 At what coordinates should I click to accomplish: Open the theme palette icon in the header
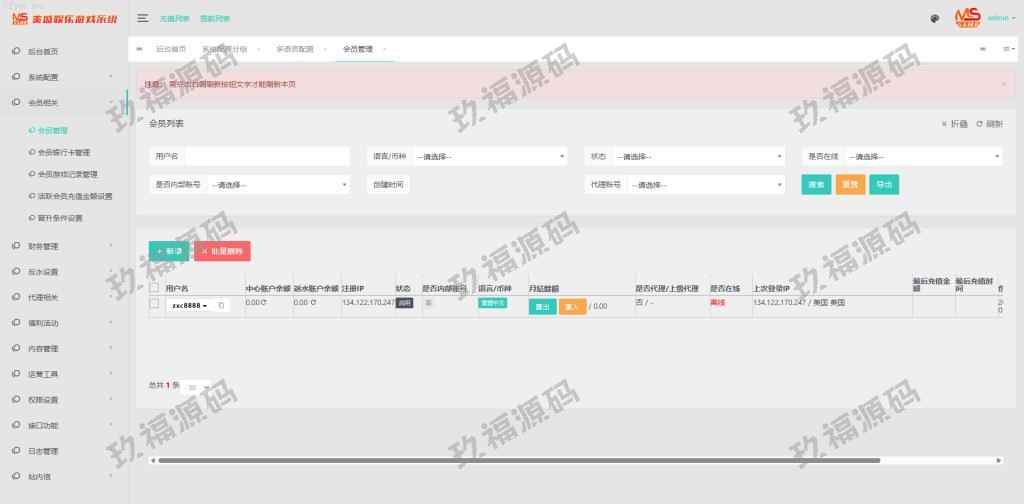(934, 18)
